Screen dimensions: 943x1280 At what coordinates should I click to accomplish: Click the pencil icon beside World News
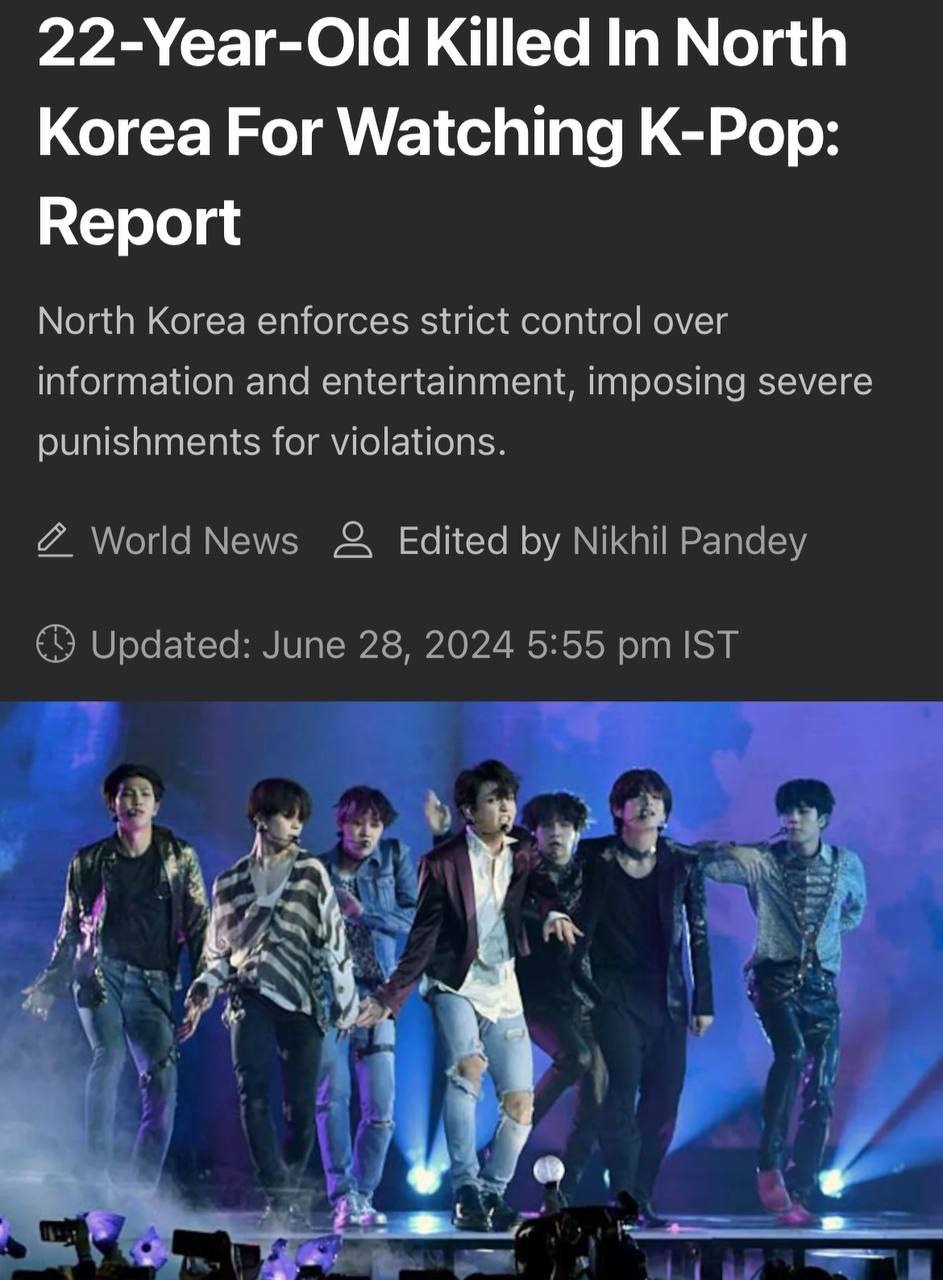pos(55,541)
